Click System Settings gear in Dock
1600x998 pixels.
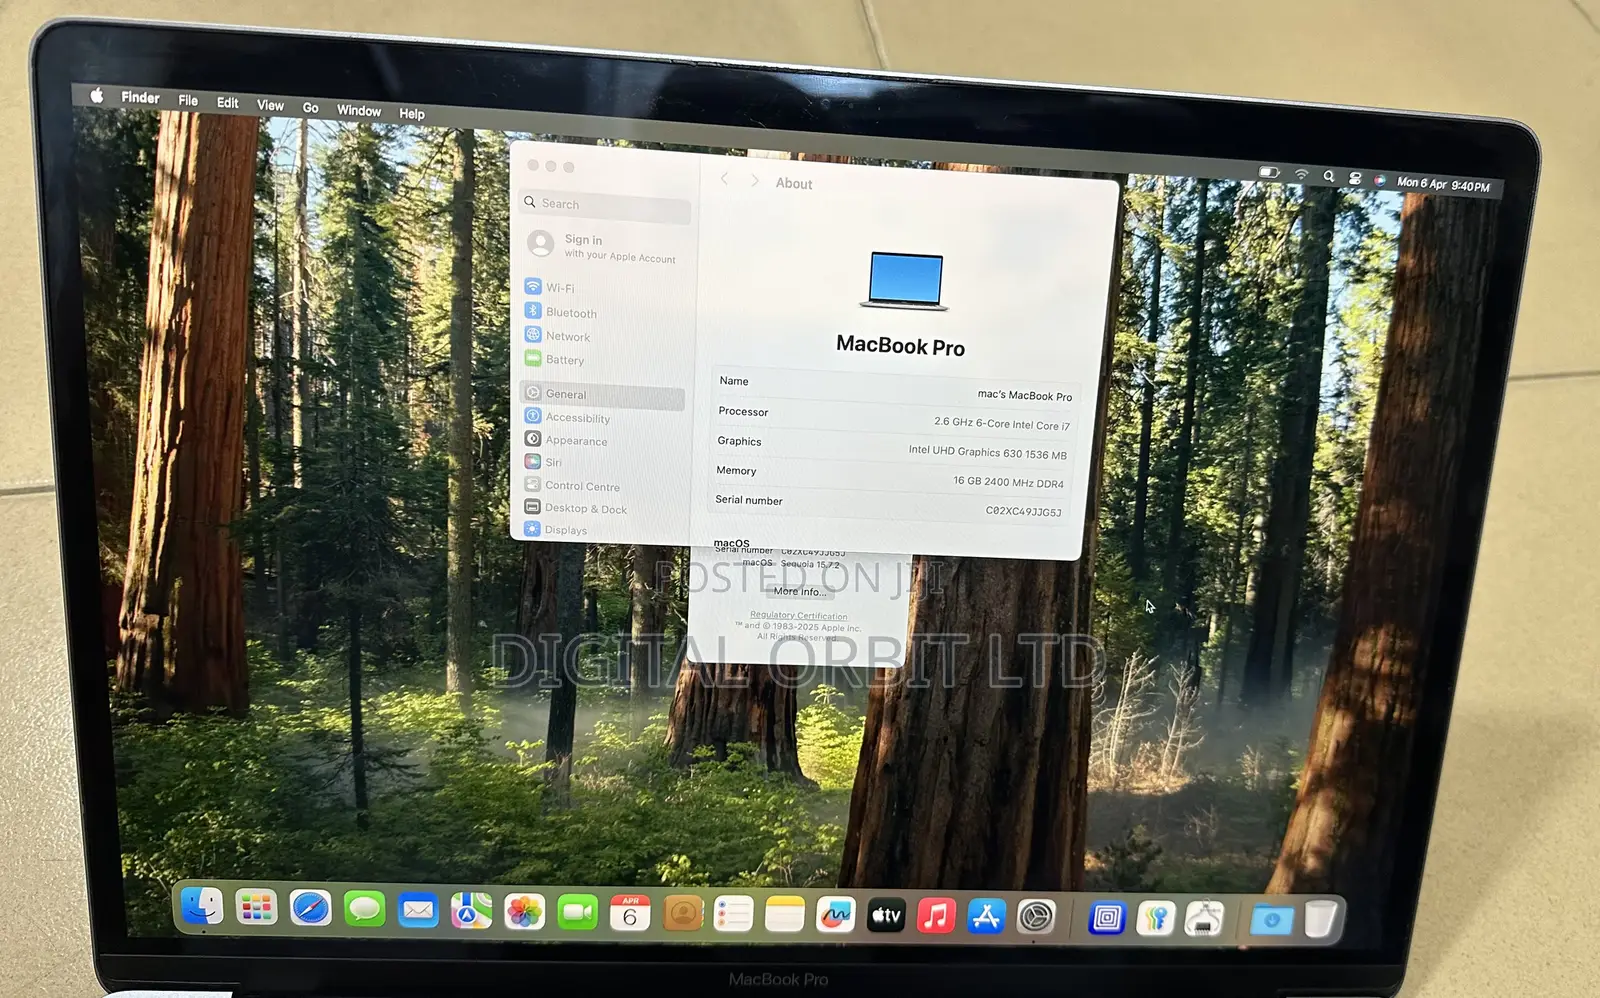coord(1036,916)
